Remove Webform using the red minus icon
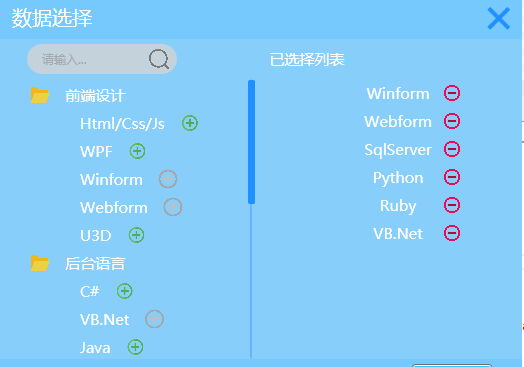 tap(452, 121)
